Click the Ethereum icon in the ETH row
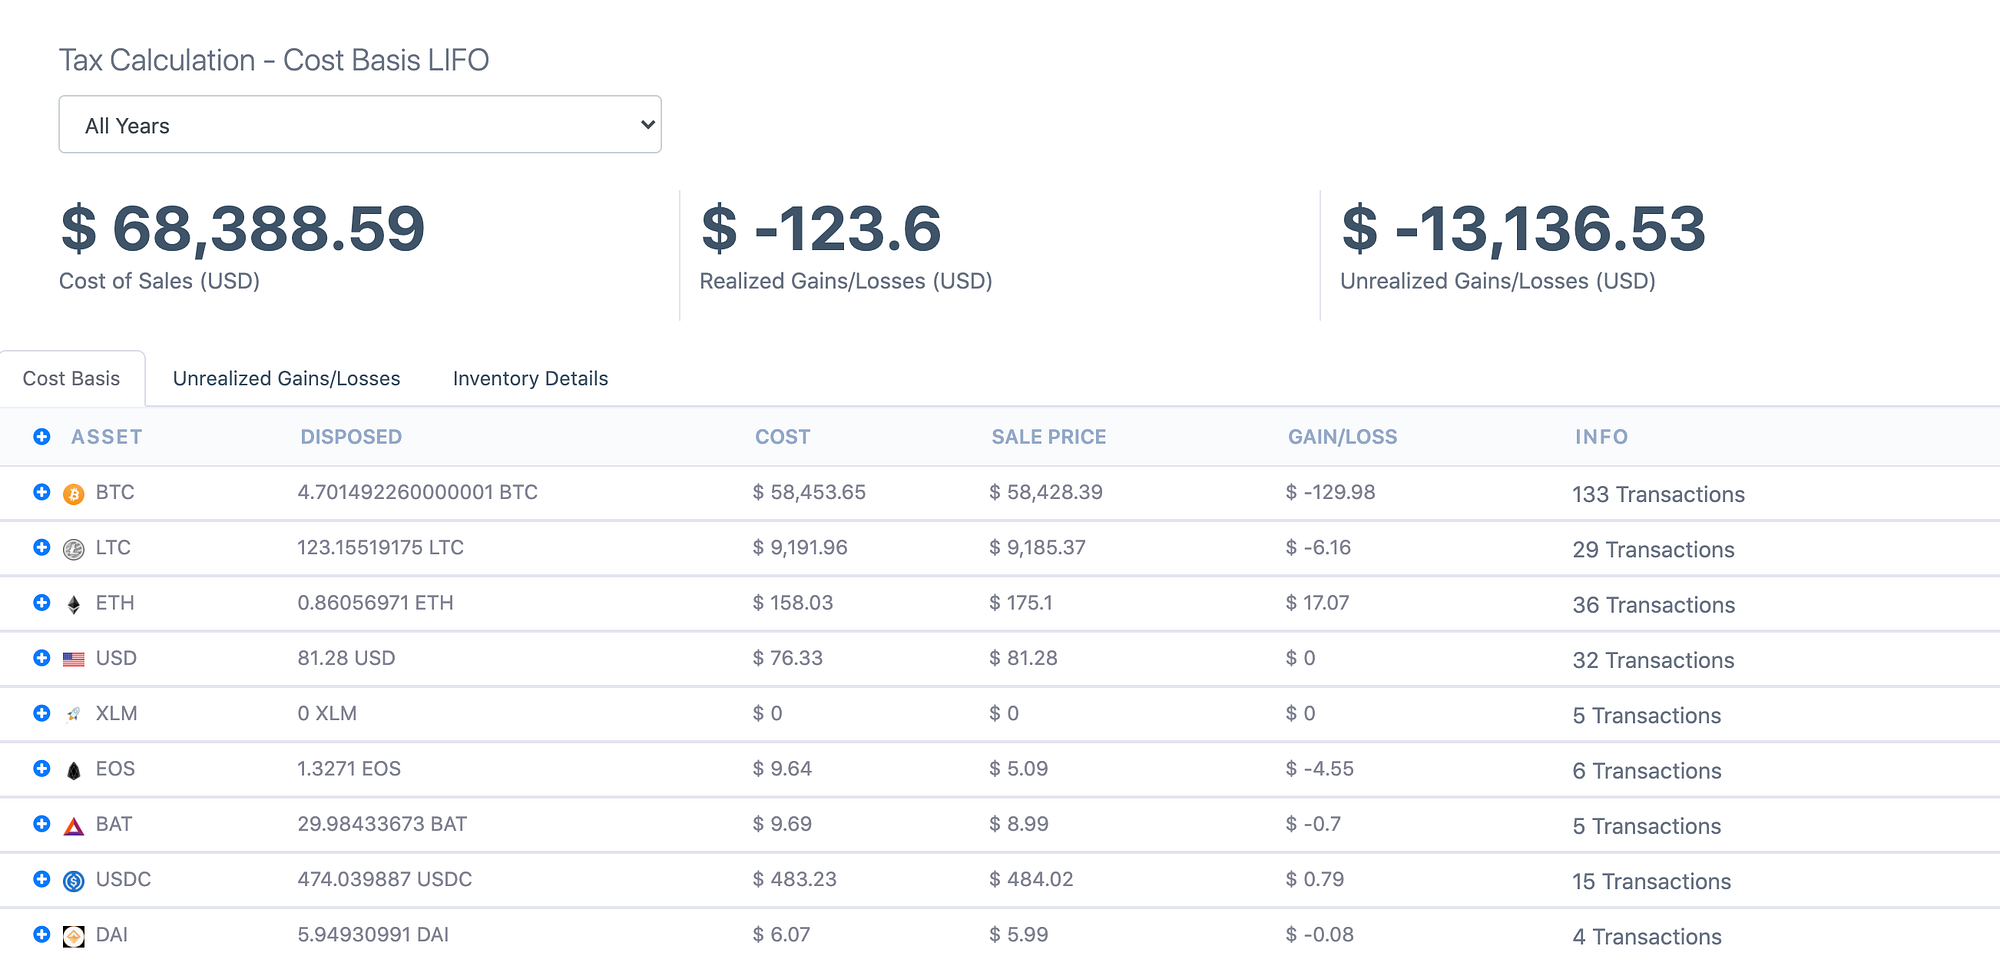Viewport: 2000px width, 975px height. [72, 602]
